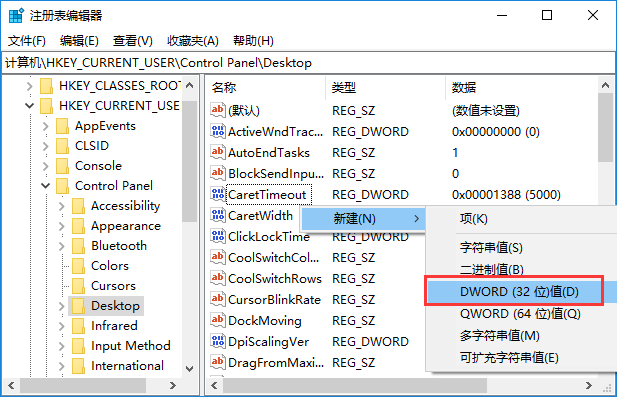This screenshot has width=617, height=397.
Task: Choose QWORD (64 位)值(Q) in the submenu
Action: [521, 314]
